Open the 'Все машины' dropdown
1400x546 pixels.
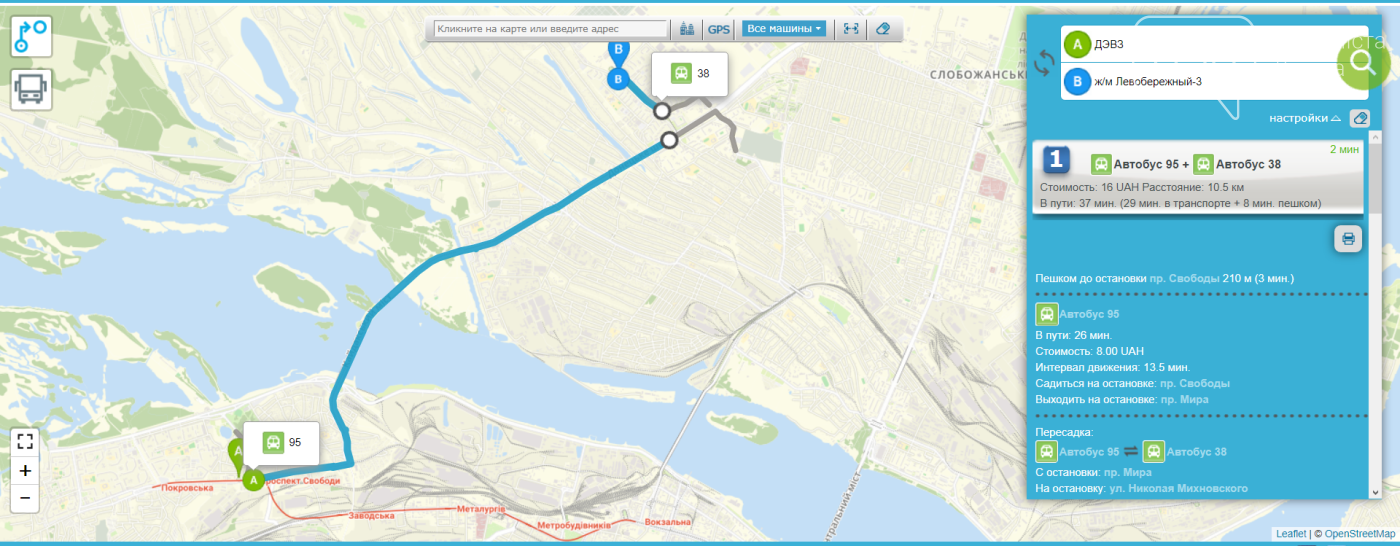click(x=784, y=29)
